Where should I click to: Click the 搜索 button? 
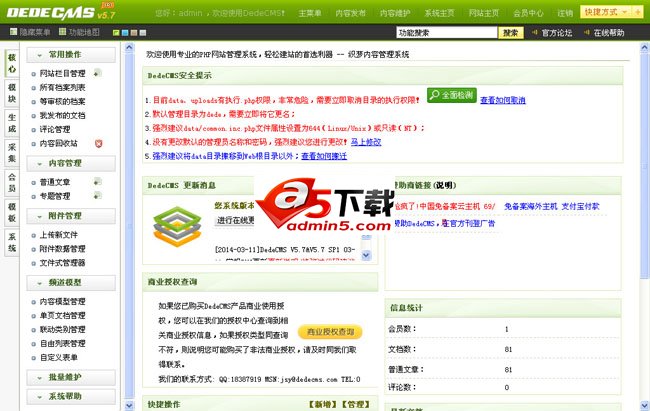click(511, 32)
